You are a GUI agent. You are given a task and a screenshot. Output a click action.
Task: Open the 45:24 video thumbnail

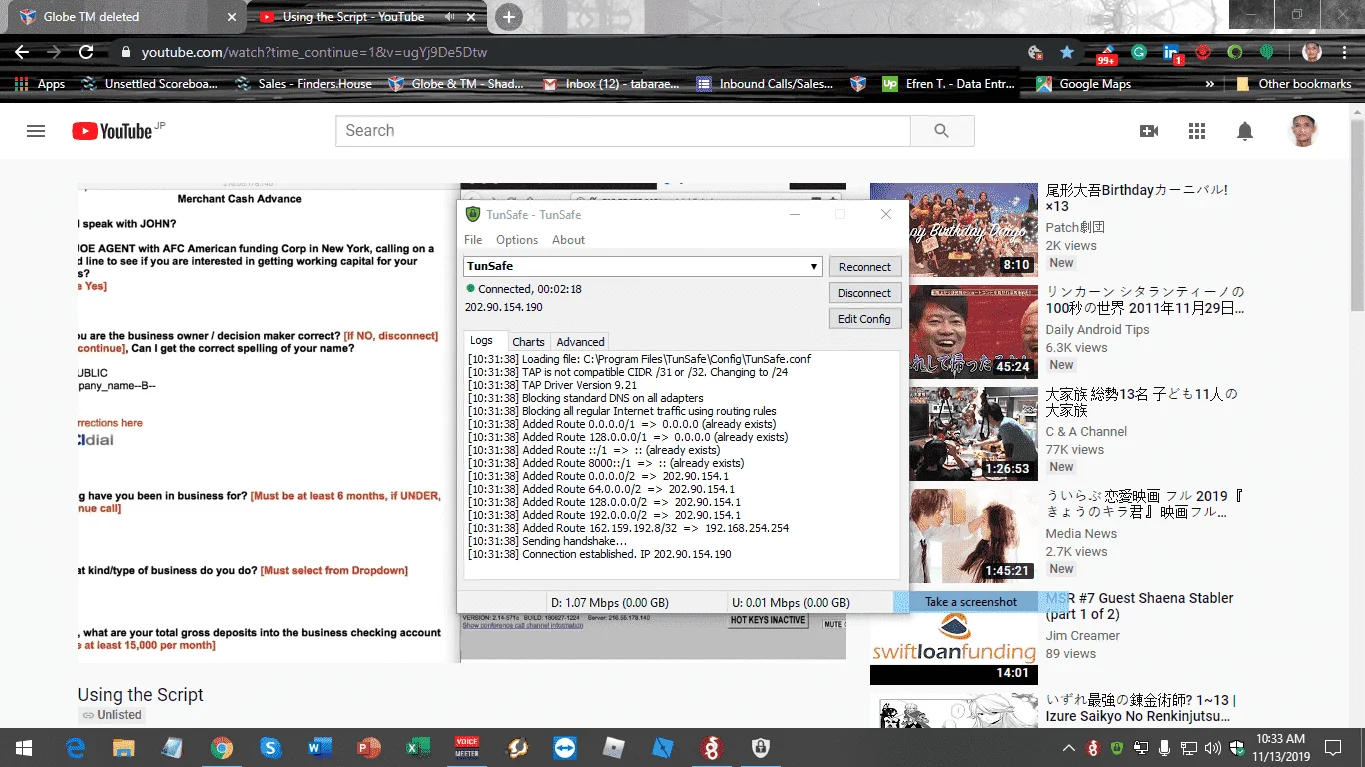[x=954, y=331]
